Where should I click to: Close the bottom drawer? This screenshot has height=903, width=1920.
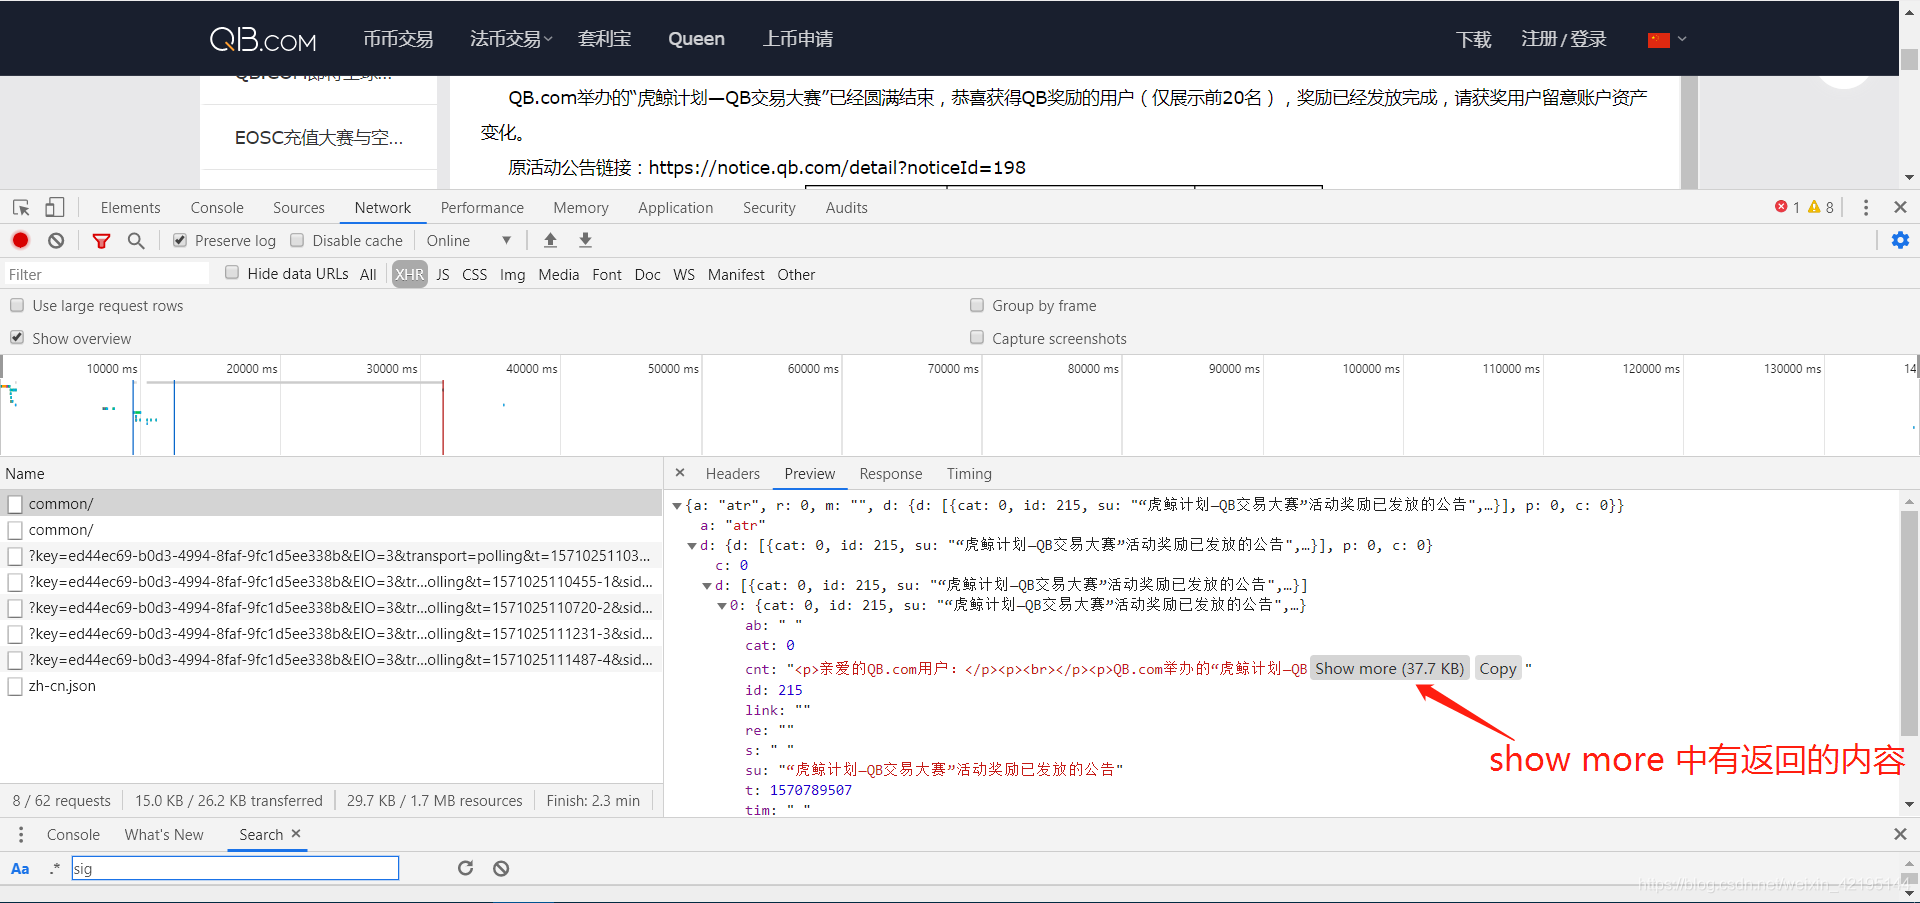(1900, 834)
